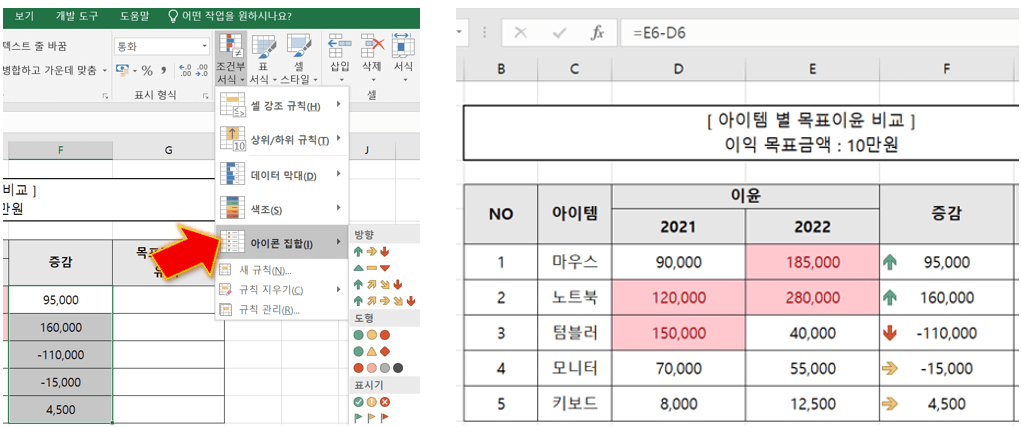Image resolution: width=1021 pixels, height=427 pixels.
Task: Expand the accounting format dropdown arrow
Action: [134, 70]
